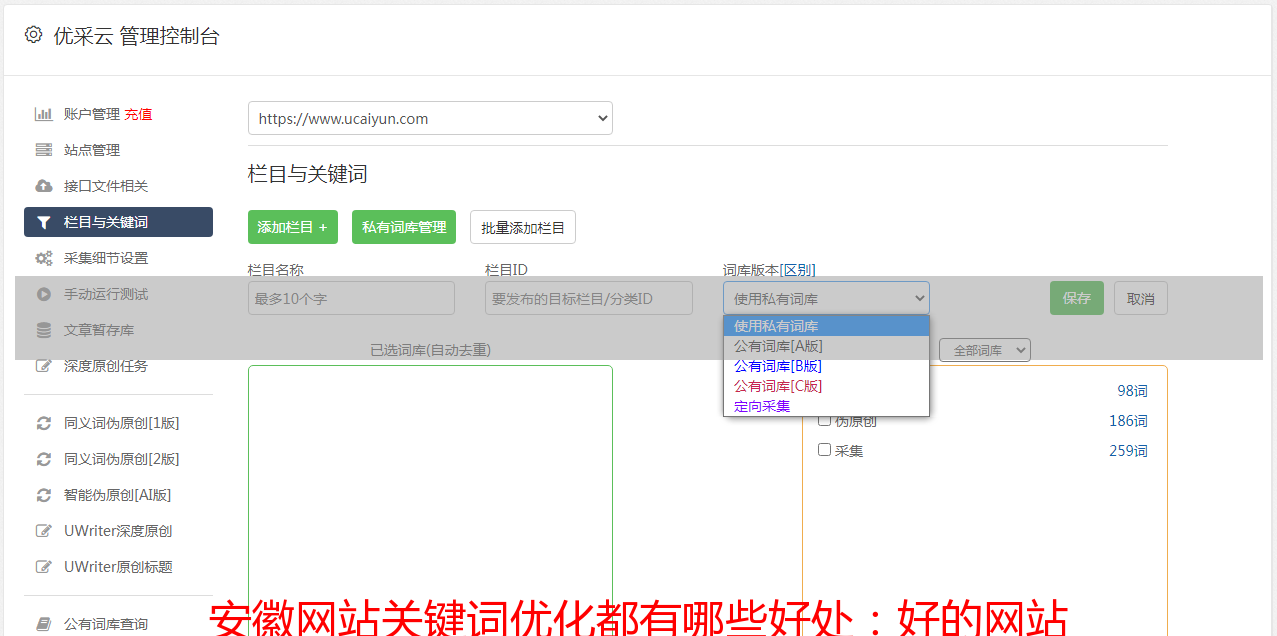
Task: Click the refresh icon beside 同义词伪原创[1版]
Action: 44,423
